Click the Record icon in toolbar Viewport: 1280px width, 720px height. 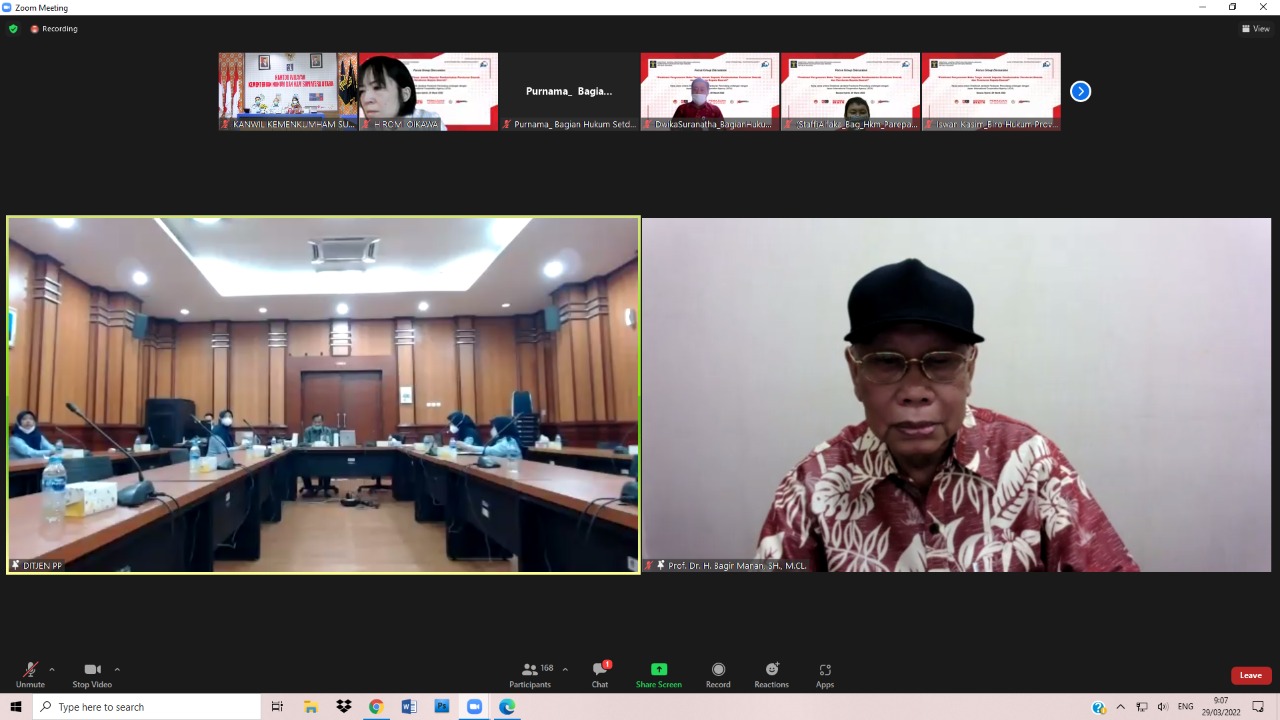(x=718, y=674)
